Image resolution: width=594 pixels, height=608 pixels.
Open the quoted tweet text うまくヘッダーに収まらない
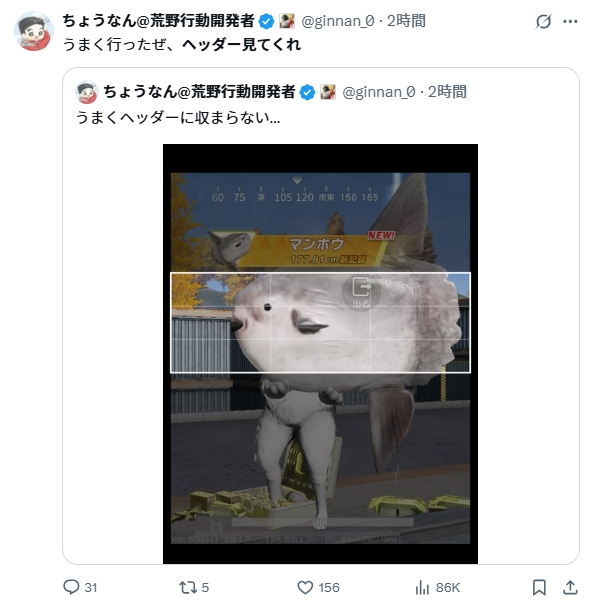[x=178, y=117]
